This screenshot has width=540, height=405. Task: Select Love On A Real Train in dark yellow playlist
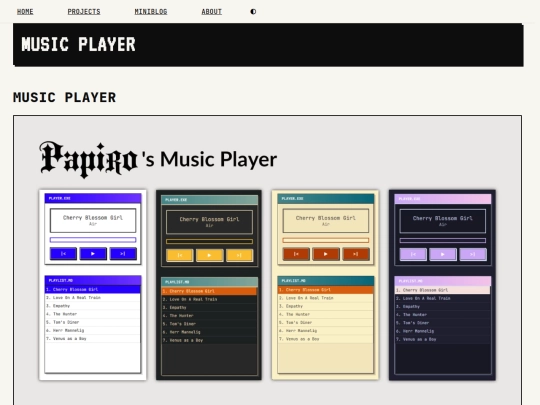(x=209, y=299)
